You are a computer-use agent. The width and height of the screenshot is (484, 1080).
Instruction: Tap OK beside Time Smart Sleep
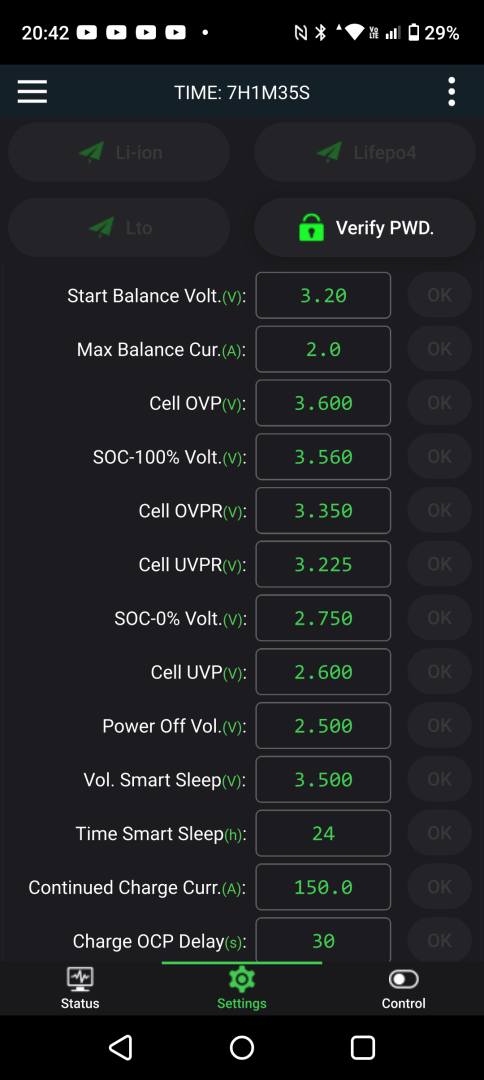coord(439,833)
